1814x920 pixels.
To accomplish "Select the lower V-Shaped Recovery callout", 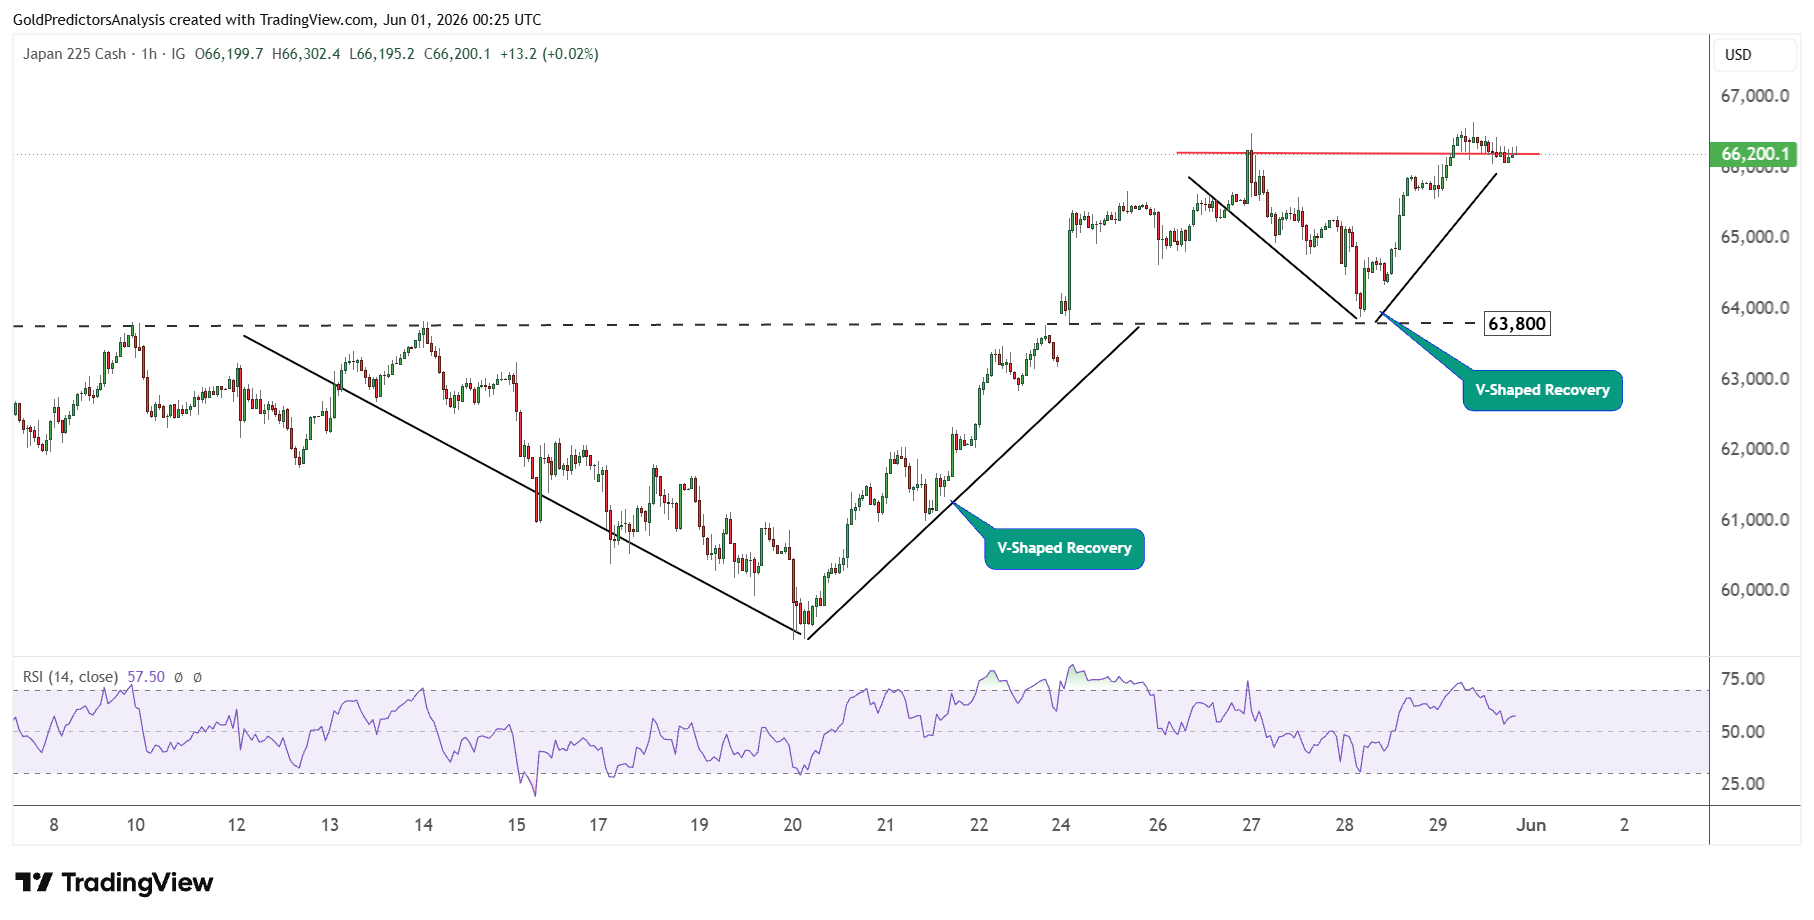I will click(x=1064, y=548).
